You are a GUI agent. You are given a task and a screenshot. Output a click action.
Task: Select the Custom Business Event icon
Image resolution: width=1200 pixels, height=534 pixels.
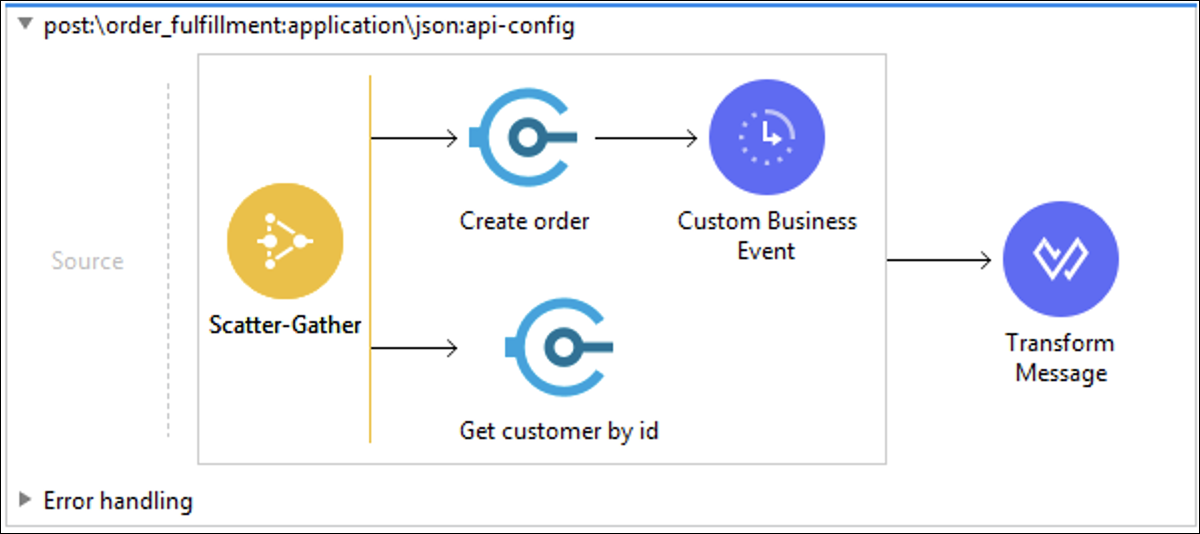click(766, 138)
